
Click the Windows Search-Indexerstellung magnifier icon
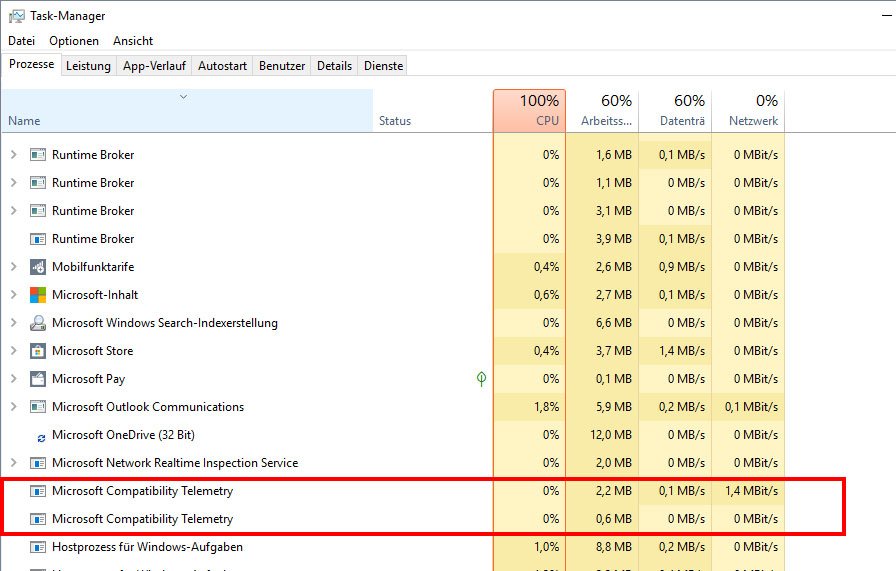(x=38, y=323)
